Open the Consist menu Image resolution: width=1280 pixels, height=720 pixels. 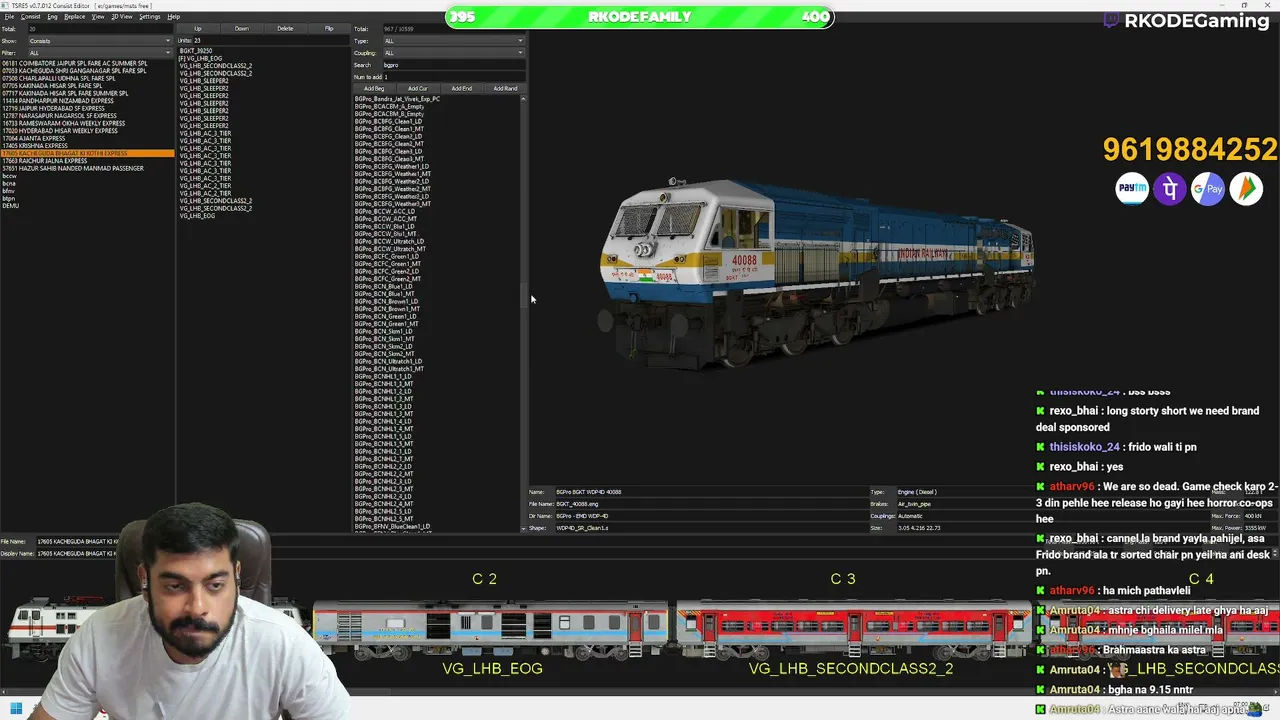click(x=31, y=17)
